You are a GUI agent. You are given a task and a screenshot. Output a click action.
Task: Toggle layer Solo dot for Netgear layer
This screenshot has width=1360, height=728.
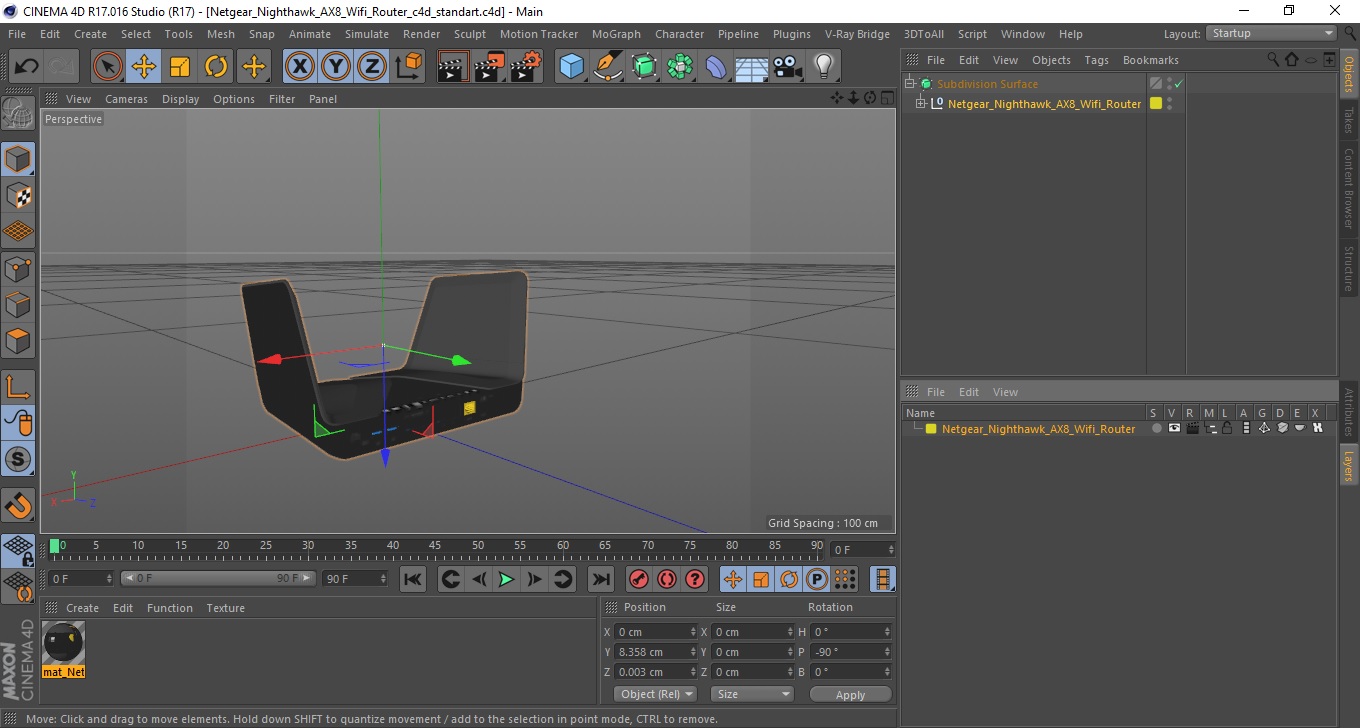[1157, 428]
